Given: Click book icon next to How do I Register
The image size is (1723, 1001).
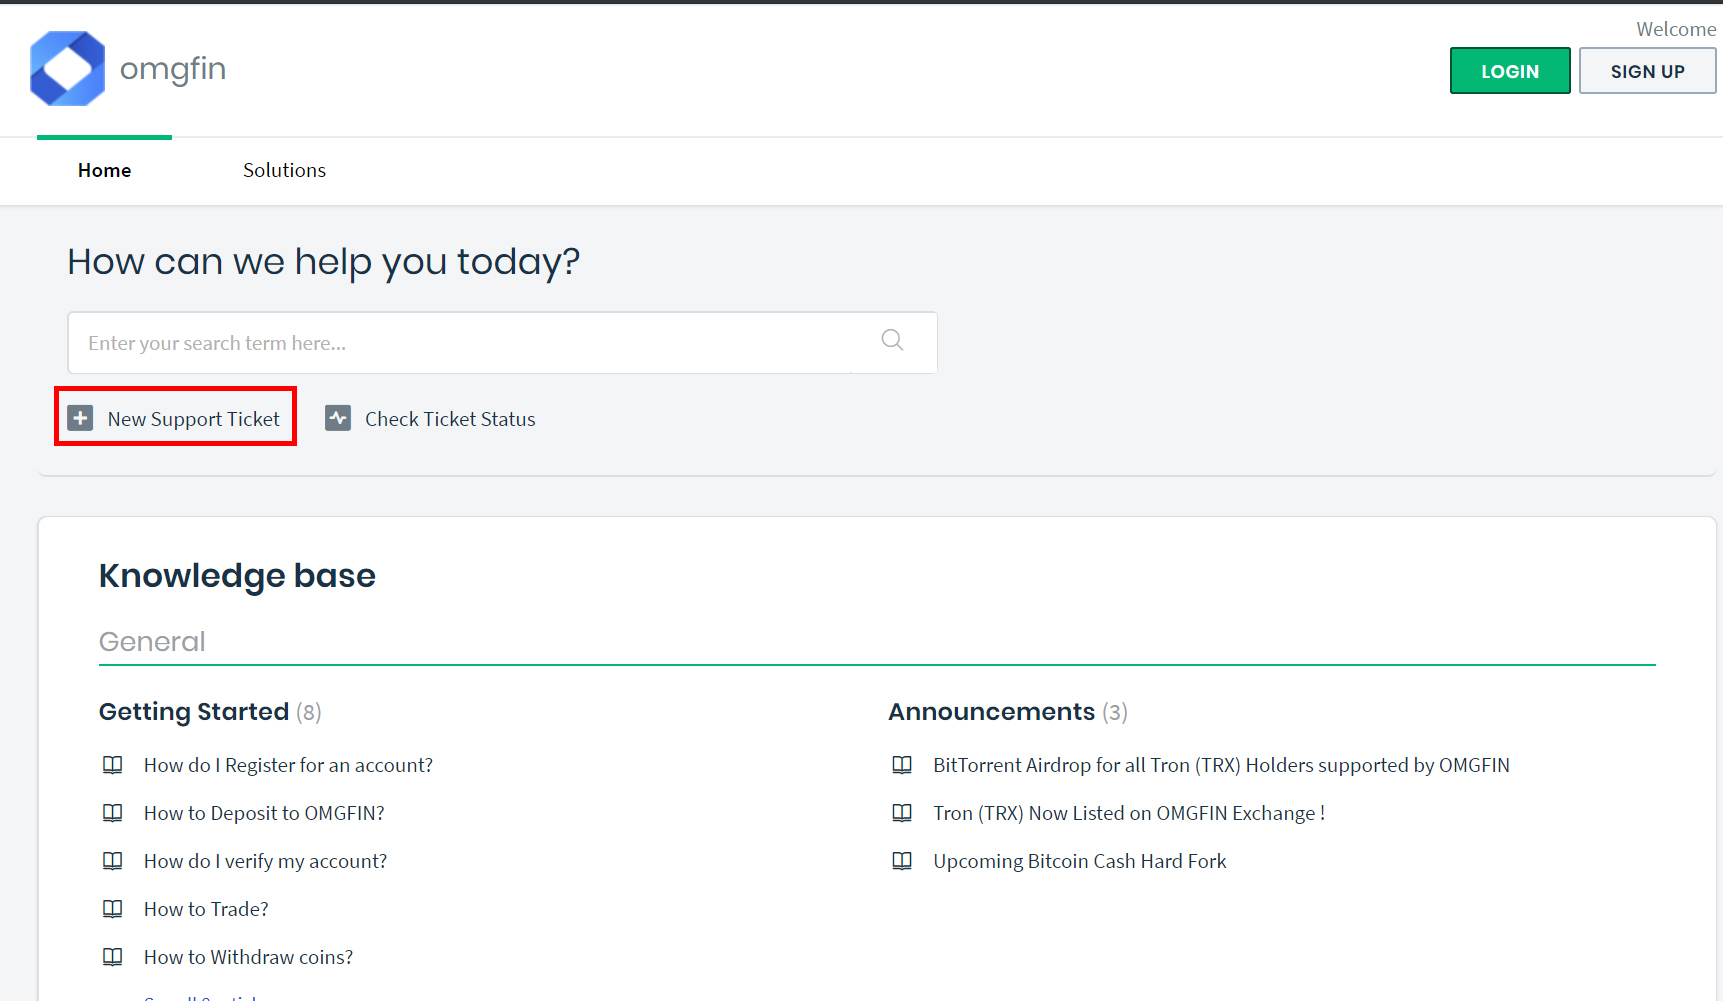Looking at the screenshot, I should click(x=113, y=765).
